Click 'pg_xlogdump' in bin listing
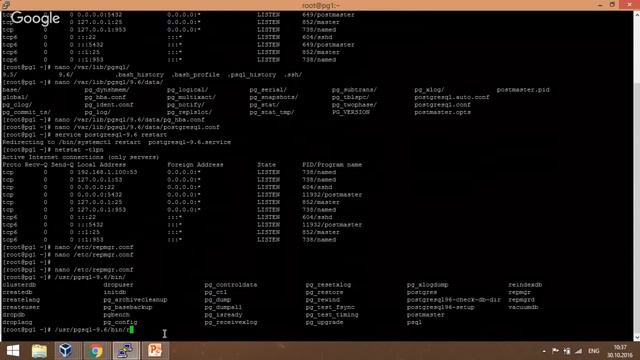The height and width of the screenshot is (360, 640). coord(427,284)
